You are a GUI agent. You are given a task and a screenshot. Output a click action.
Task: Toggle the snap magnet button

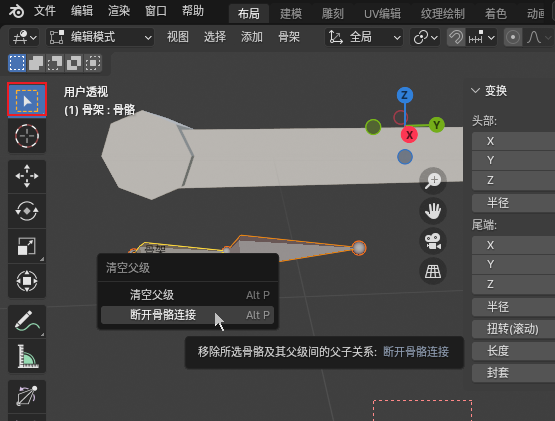(x=456, y=37)
